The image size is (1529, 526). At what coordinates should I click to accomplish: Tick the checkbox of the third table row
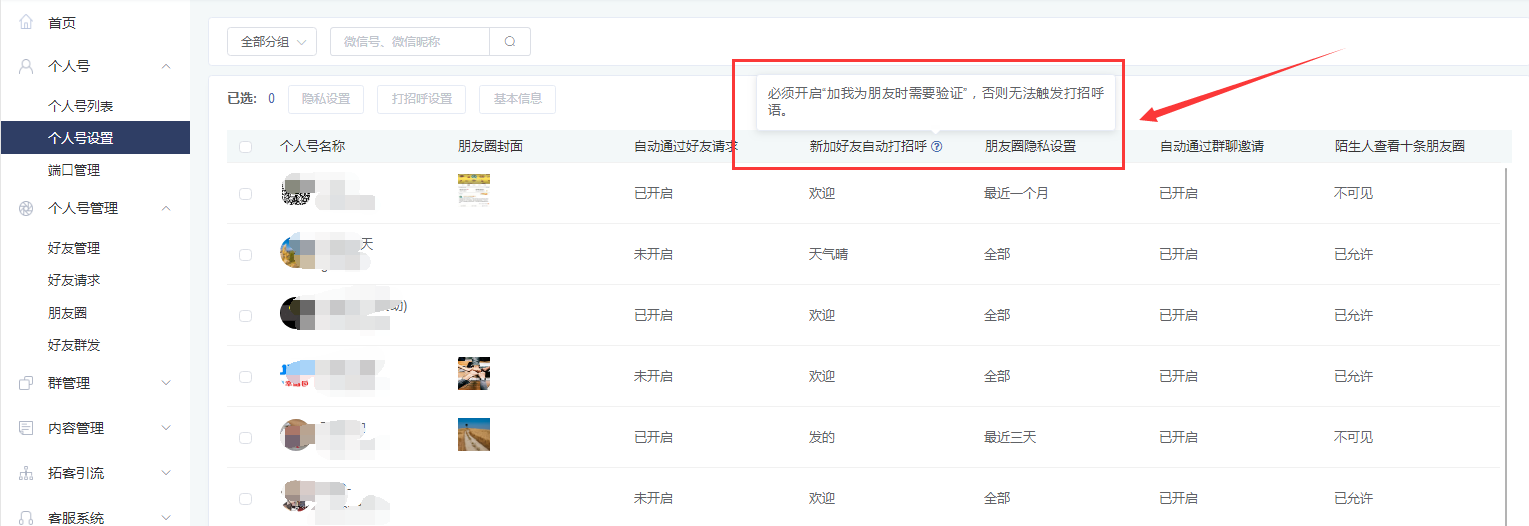[246, 316]
